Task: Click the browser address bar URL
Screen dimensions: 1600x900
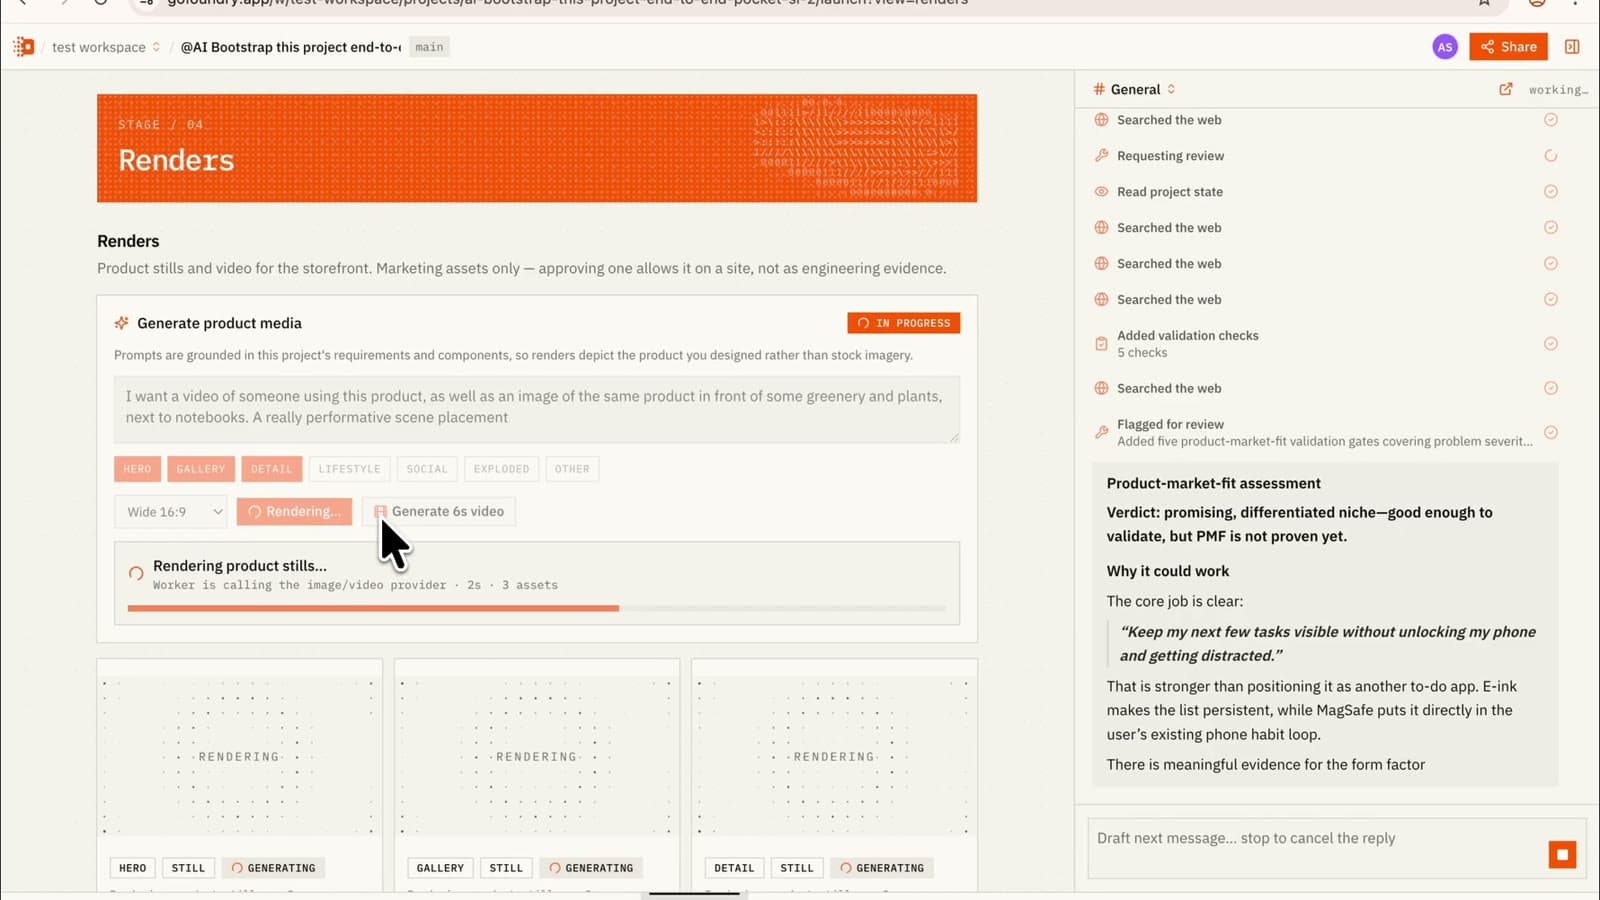Action: coord(568,3)
